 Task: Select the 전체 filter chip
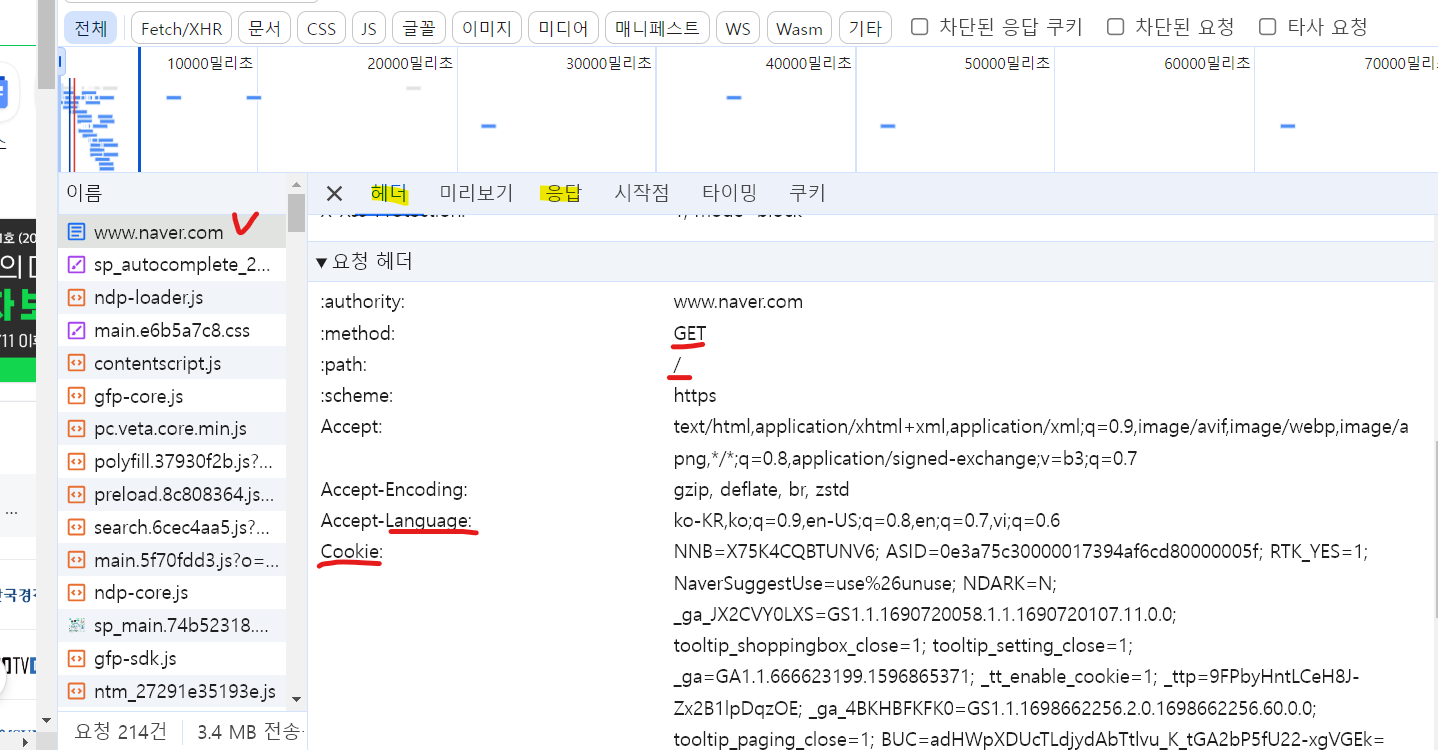pos(90,28)
